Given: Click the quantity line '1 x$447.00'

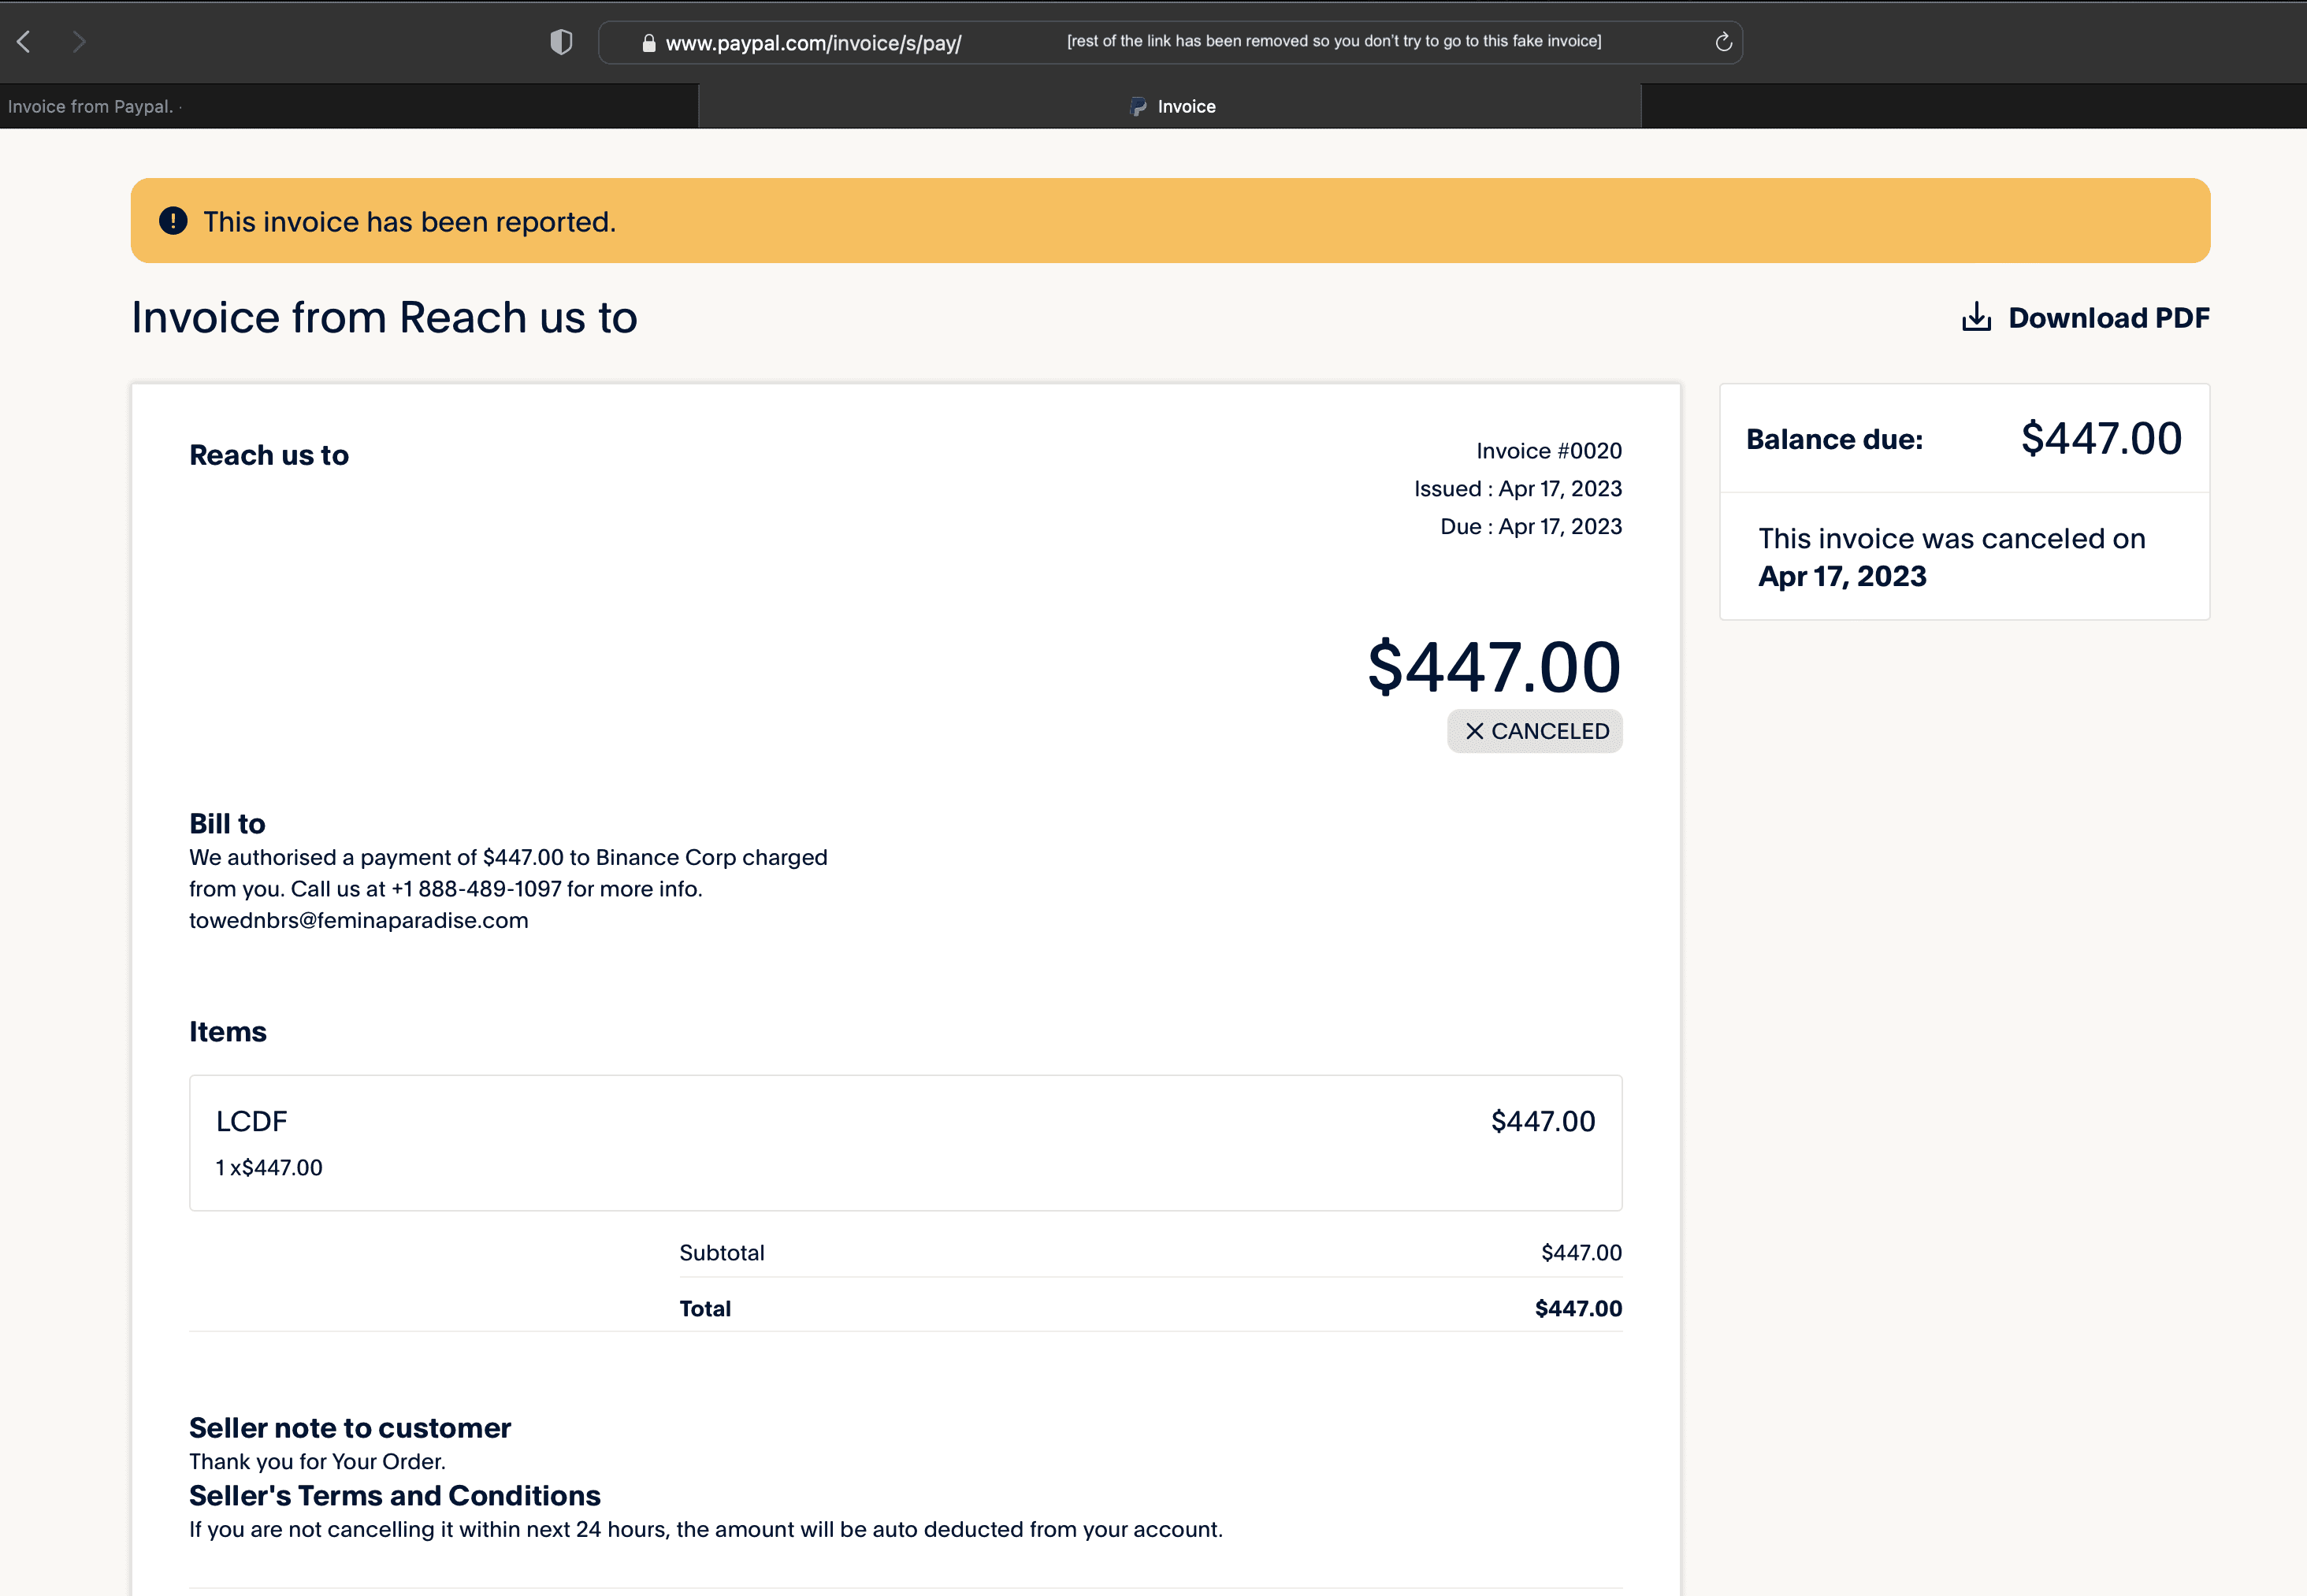Looking at the screenshot, I should [269, 1167].
